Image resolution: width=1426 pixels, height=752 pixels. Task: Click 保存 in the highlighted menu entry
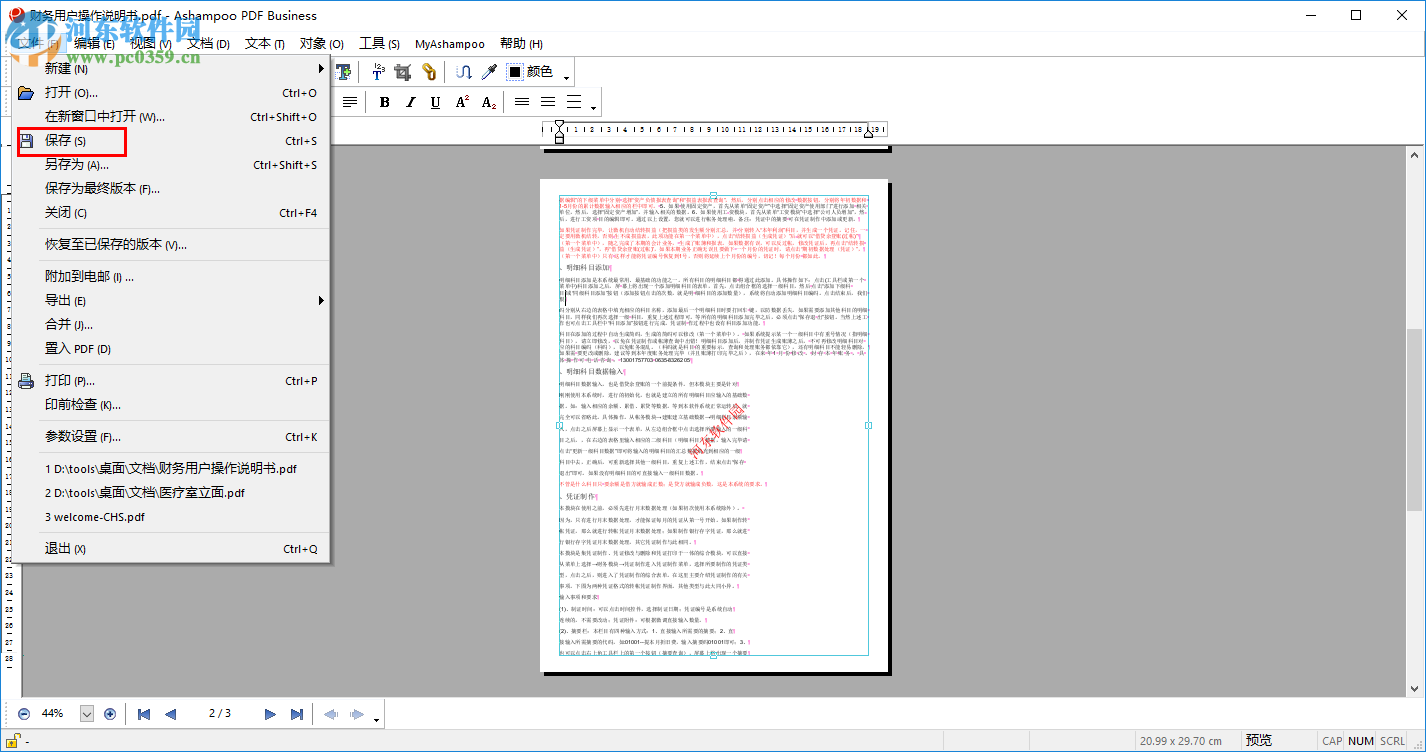[x=66, y=141]
